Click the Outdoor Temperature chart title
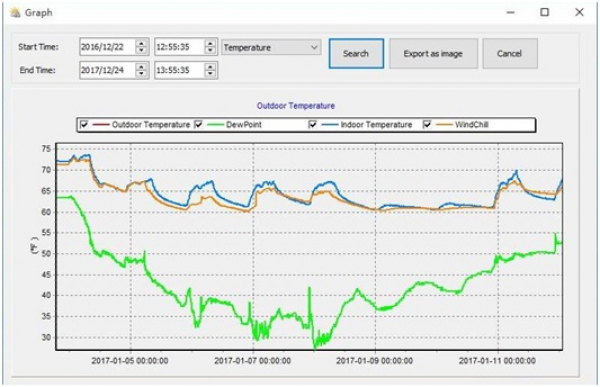Viewport: 600px width, 387px height. click(x=296, y=106)
